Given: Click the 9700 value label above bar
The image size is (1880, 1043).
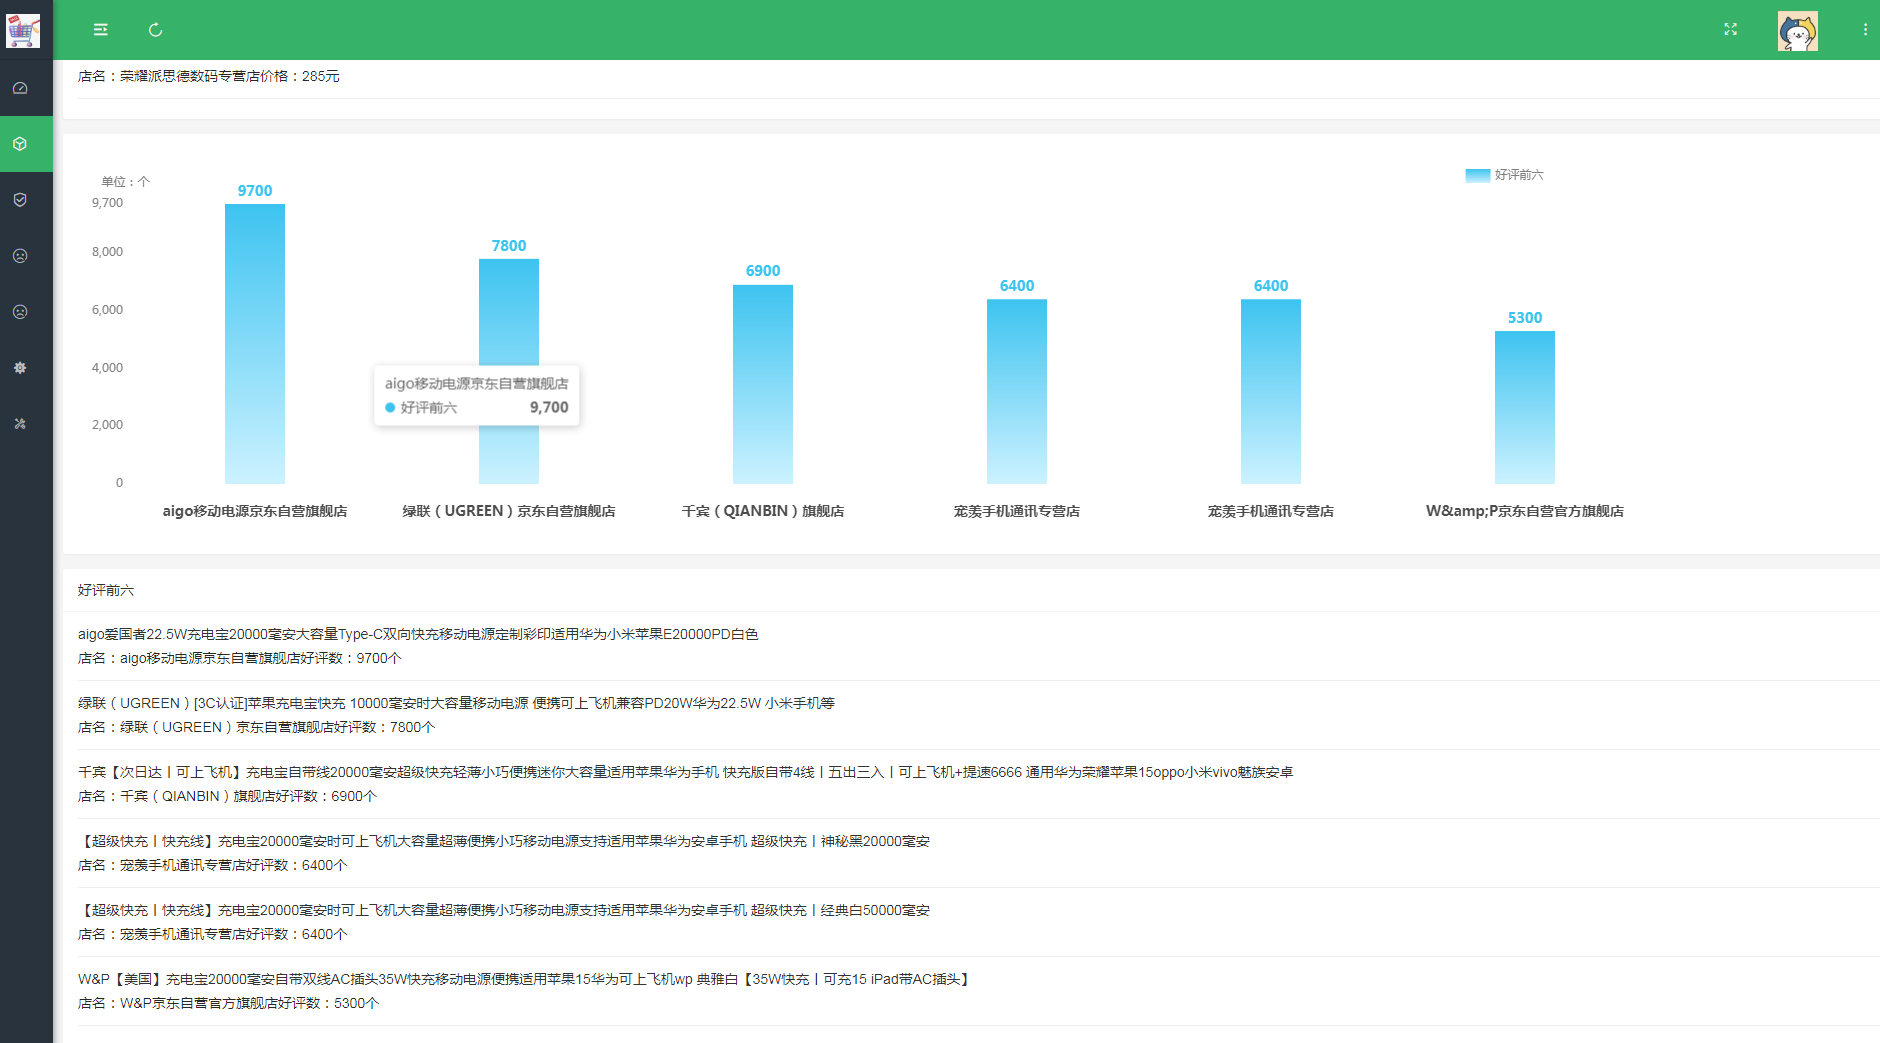Looking at the screenshot, I should pyautogui.click(x=255, y=191).
